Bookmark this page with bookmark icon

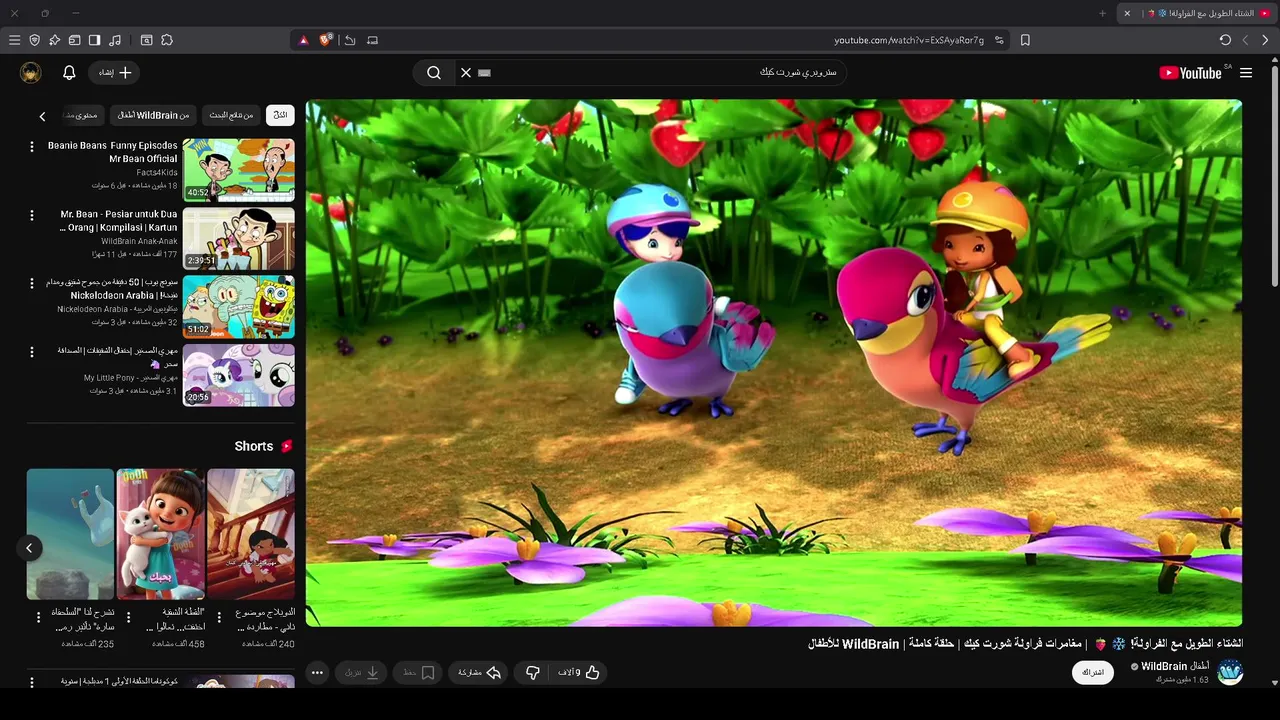click(x=1025, y=40)
